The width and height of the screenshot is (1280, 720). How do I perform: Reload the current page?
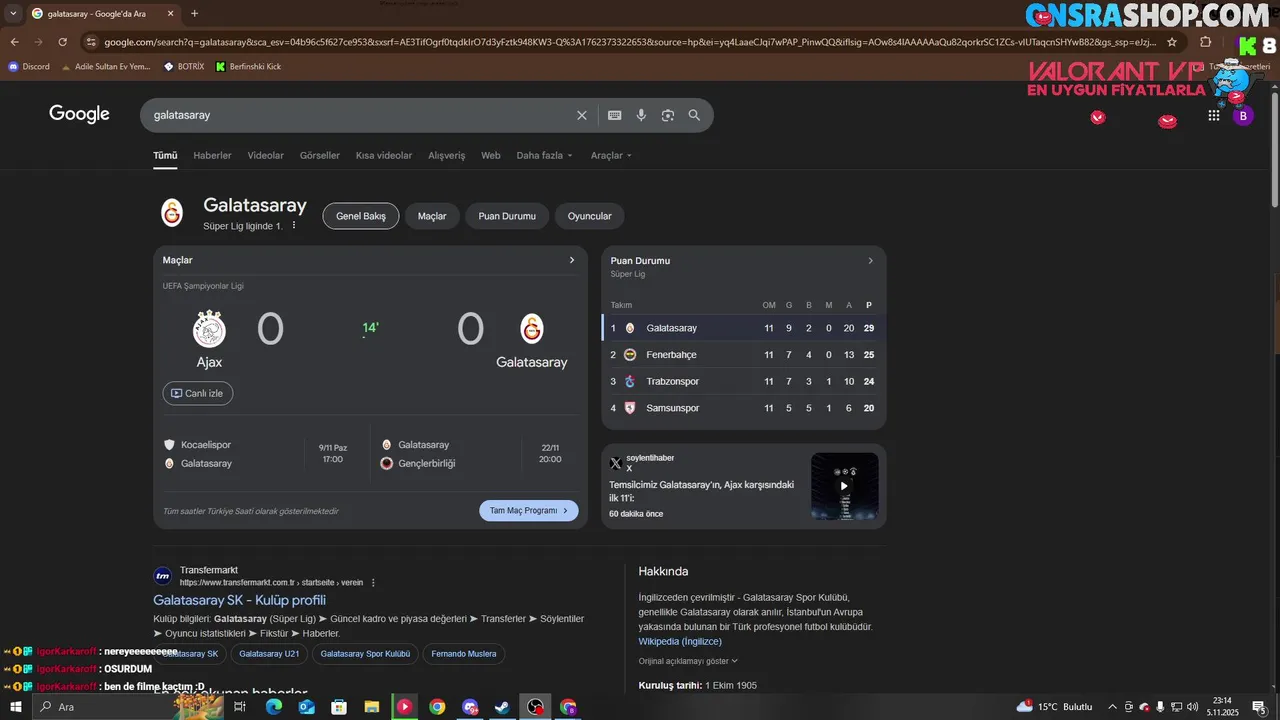click(x=62, y=42)
